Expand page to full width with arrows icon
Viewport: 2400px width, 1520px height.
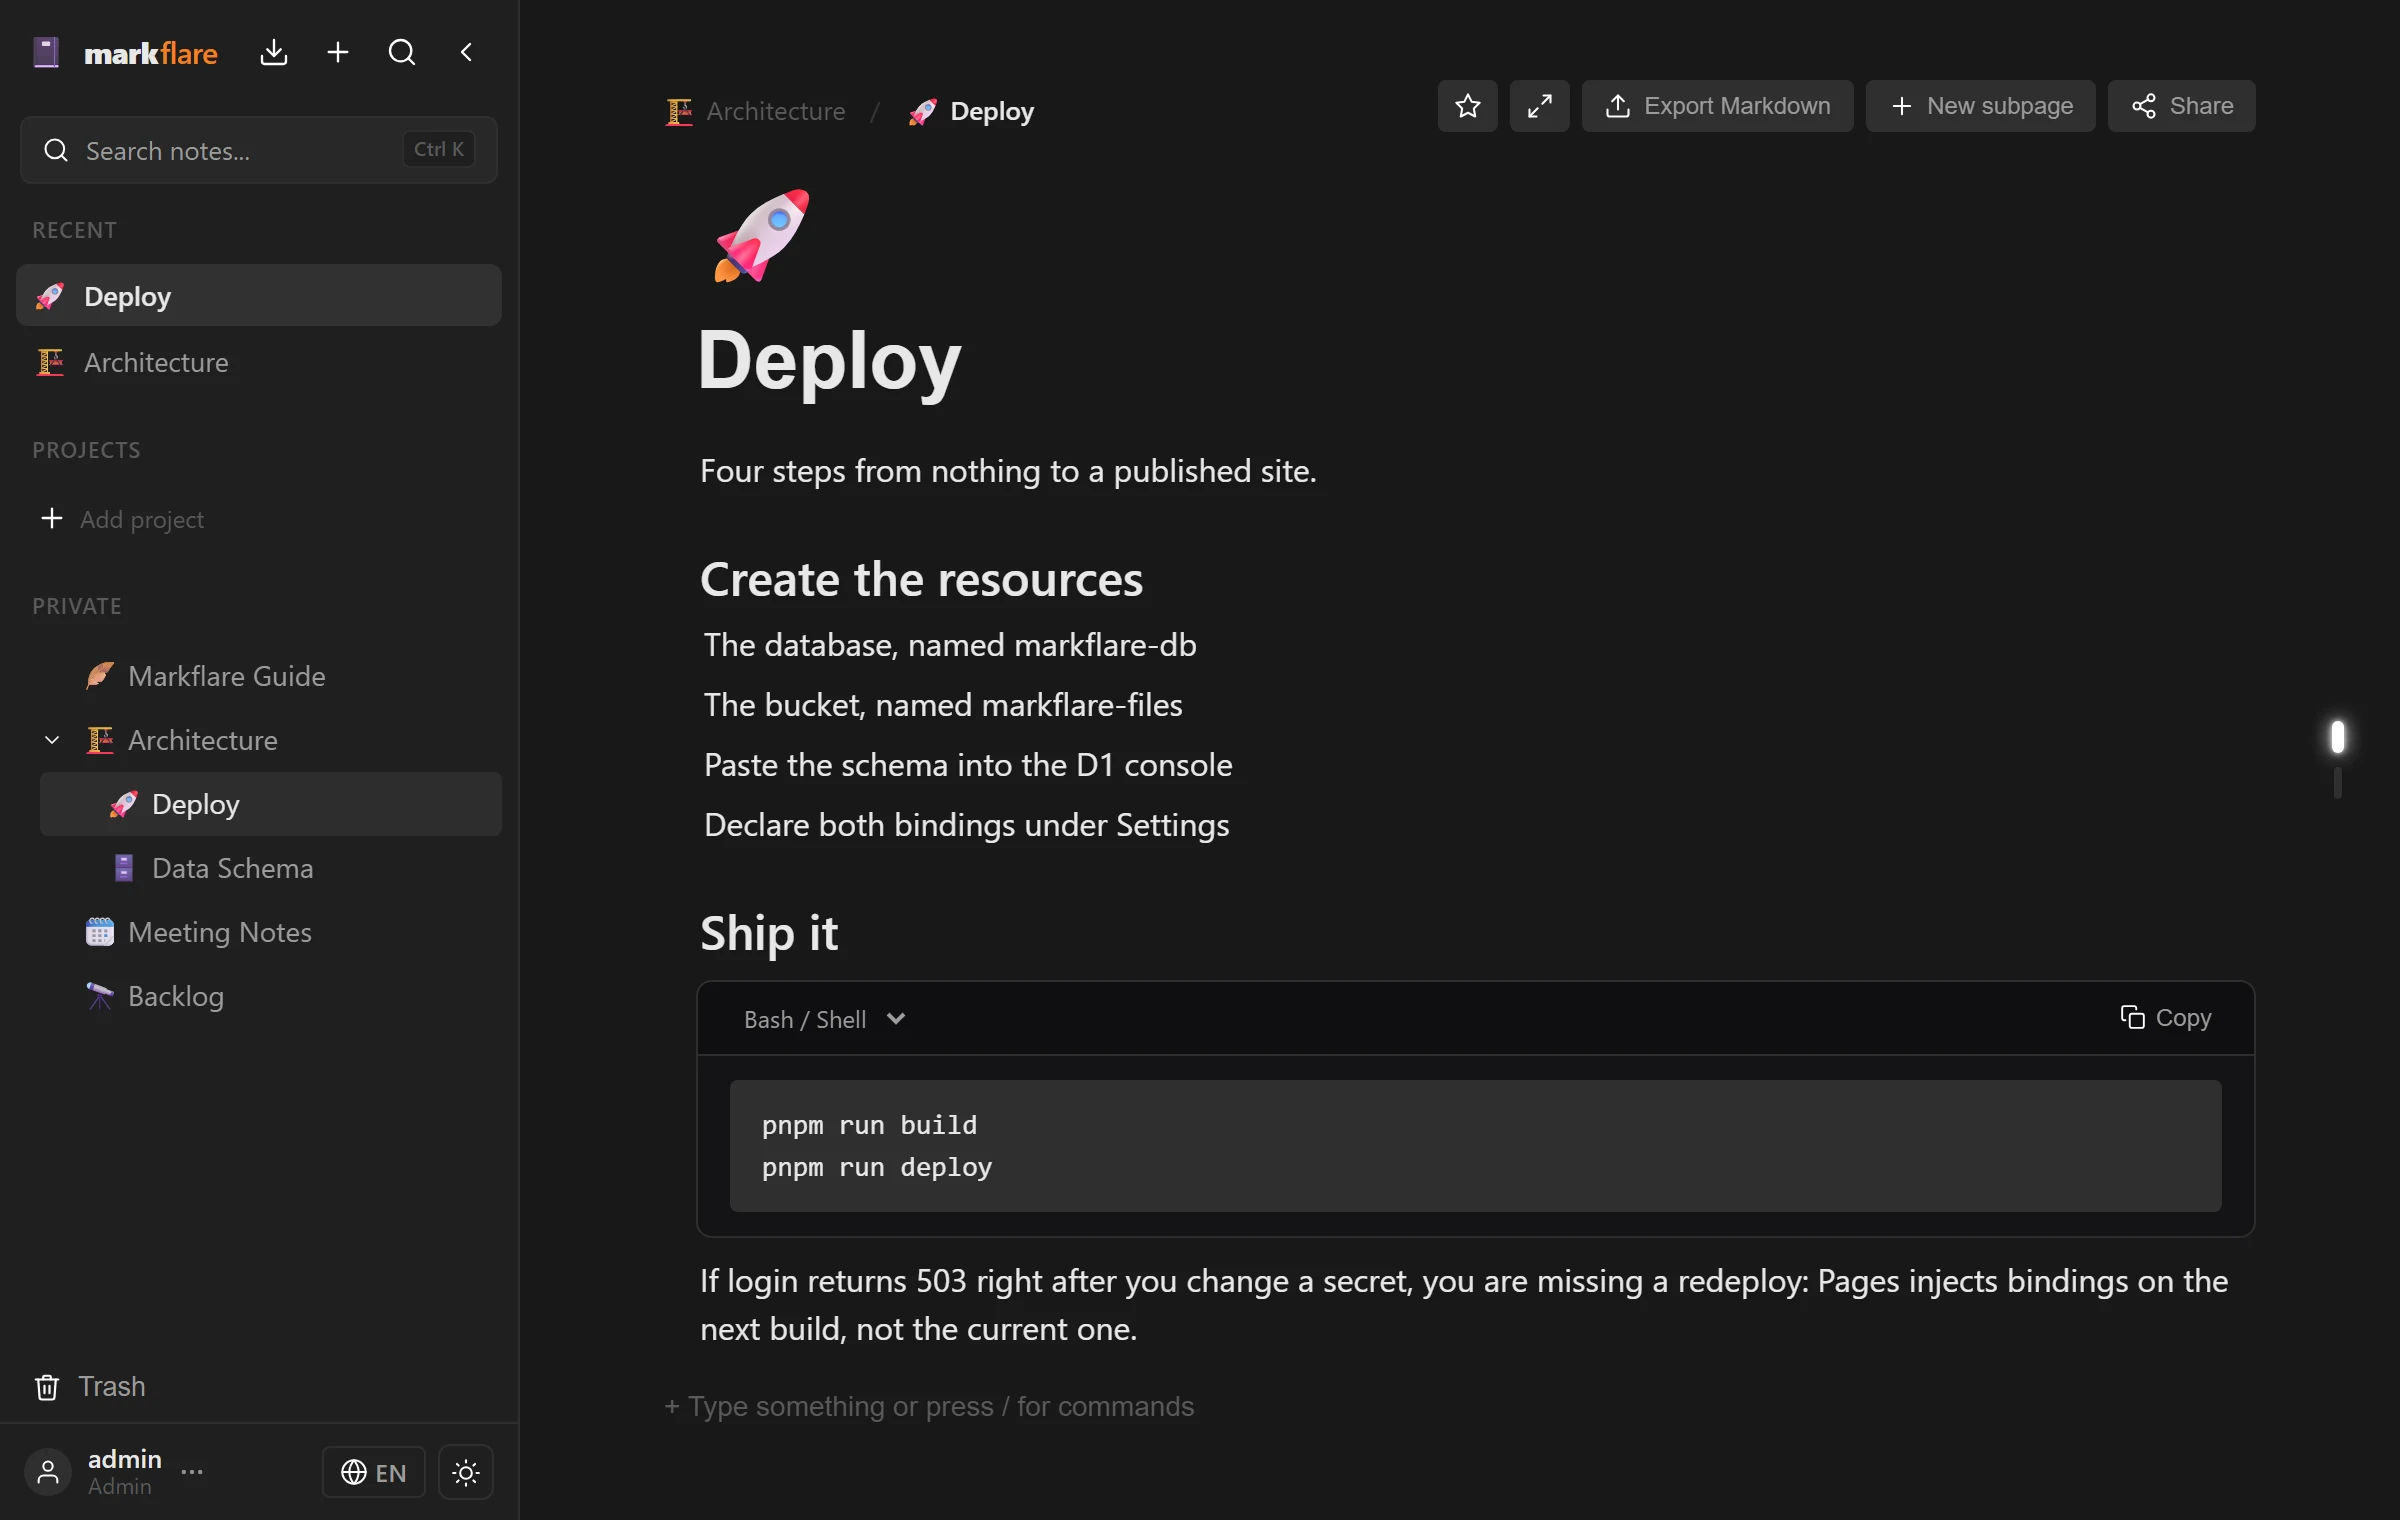tap(1539, 106)
